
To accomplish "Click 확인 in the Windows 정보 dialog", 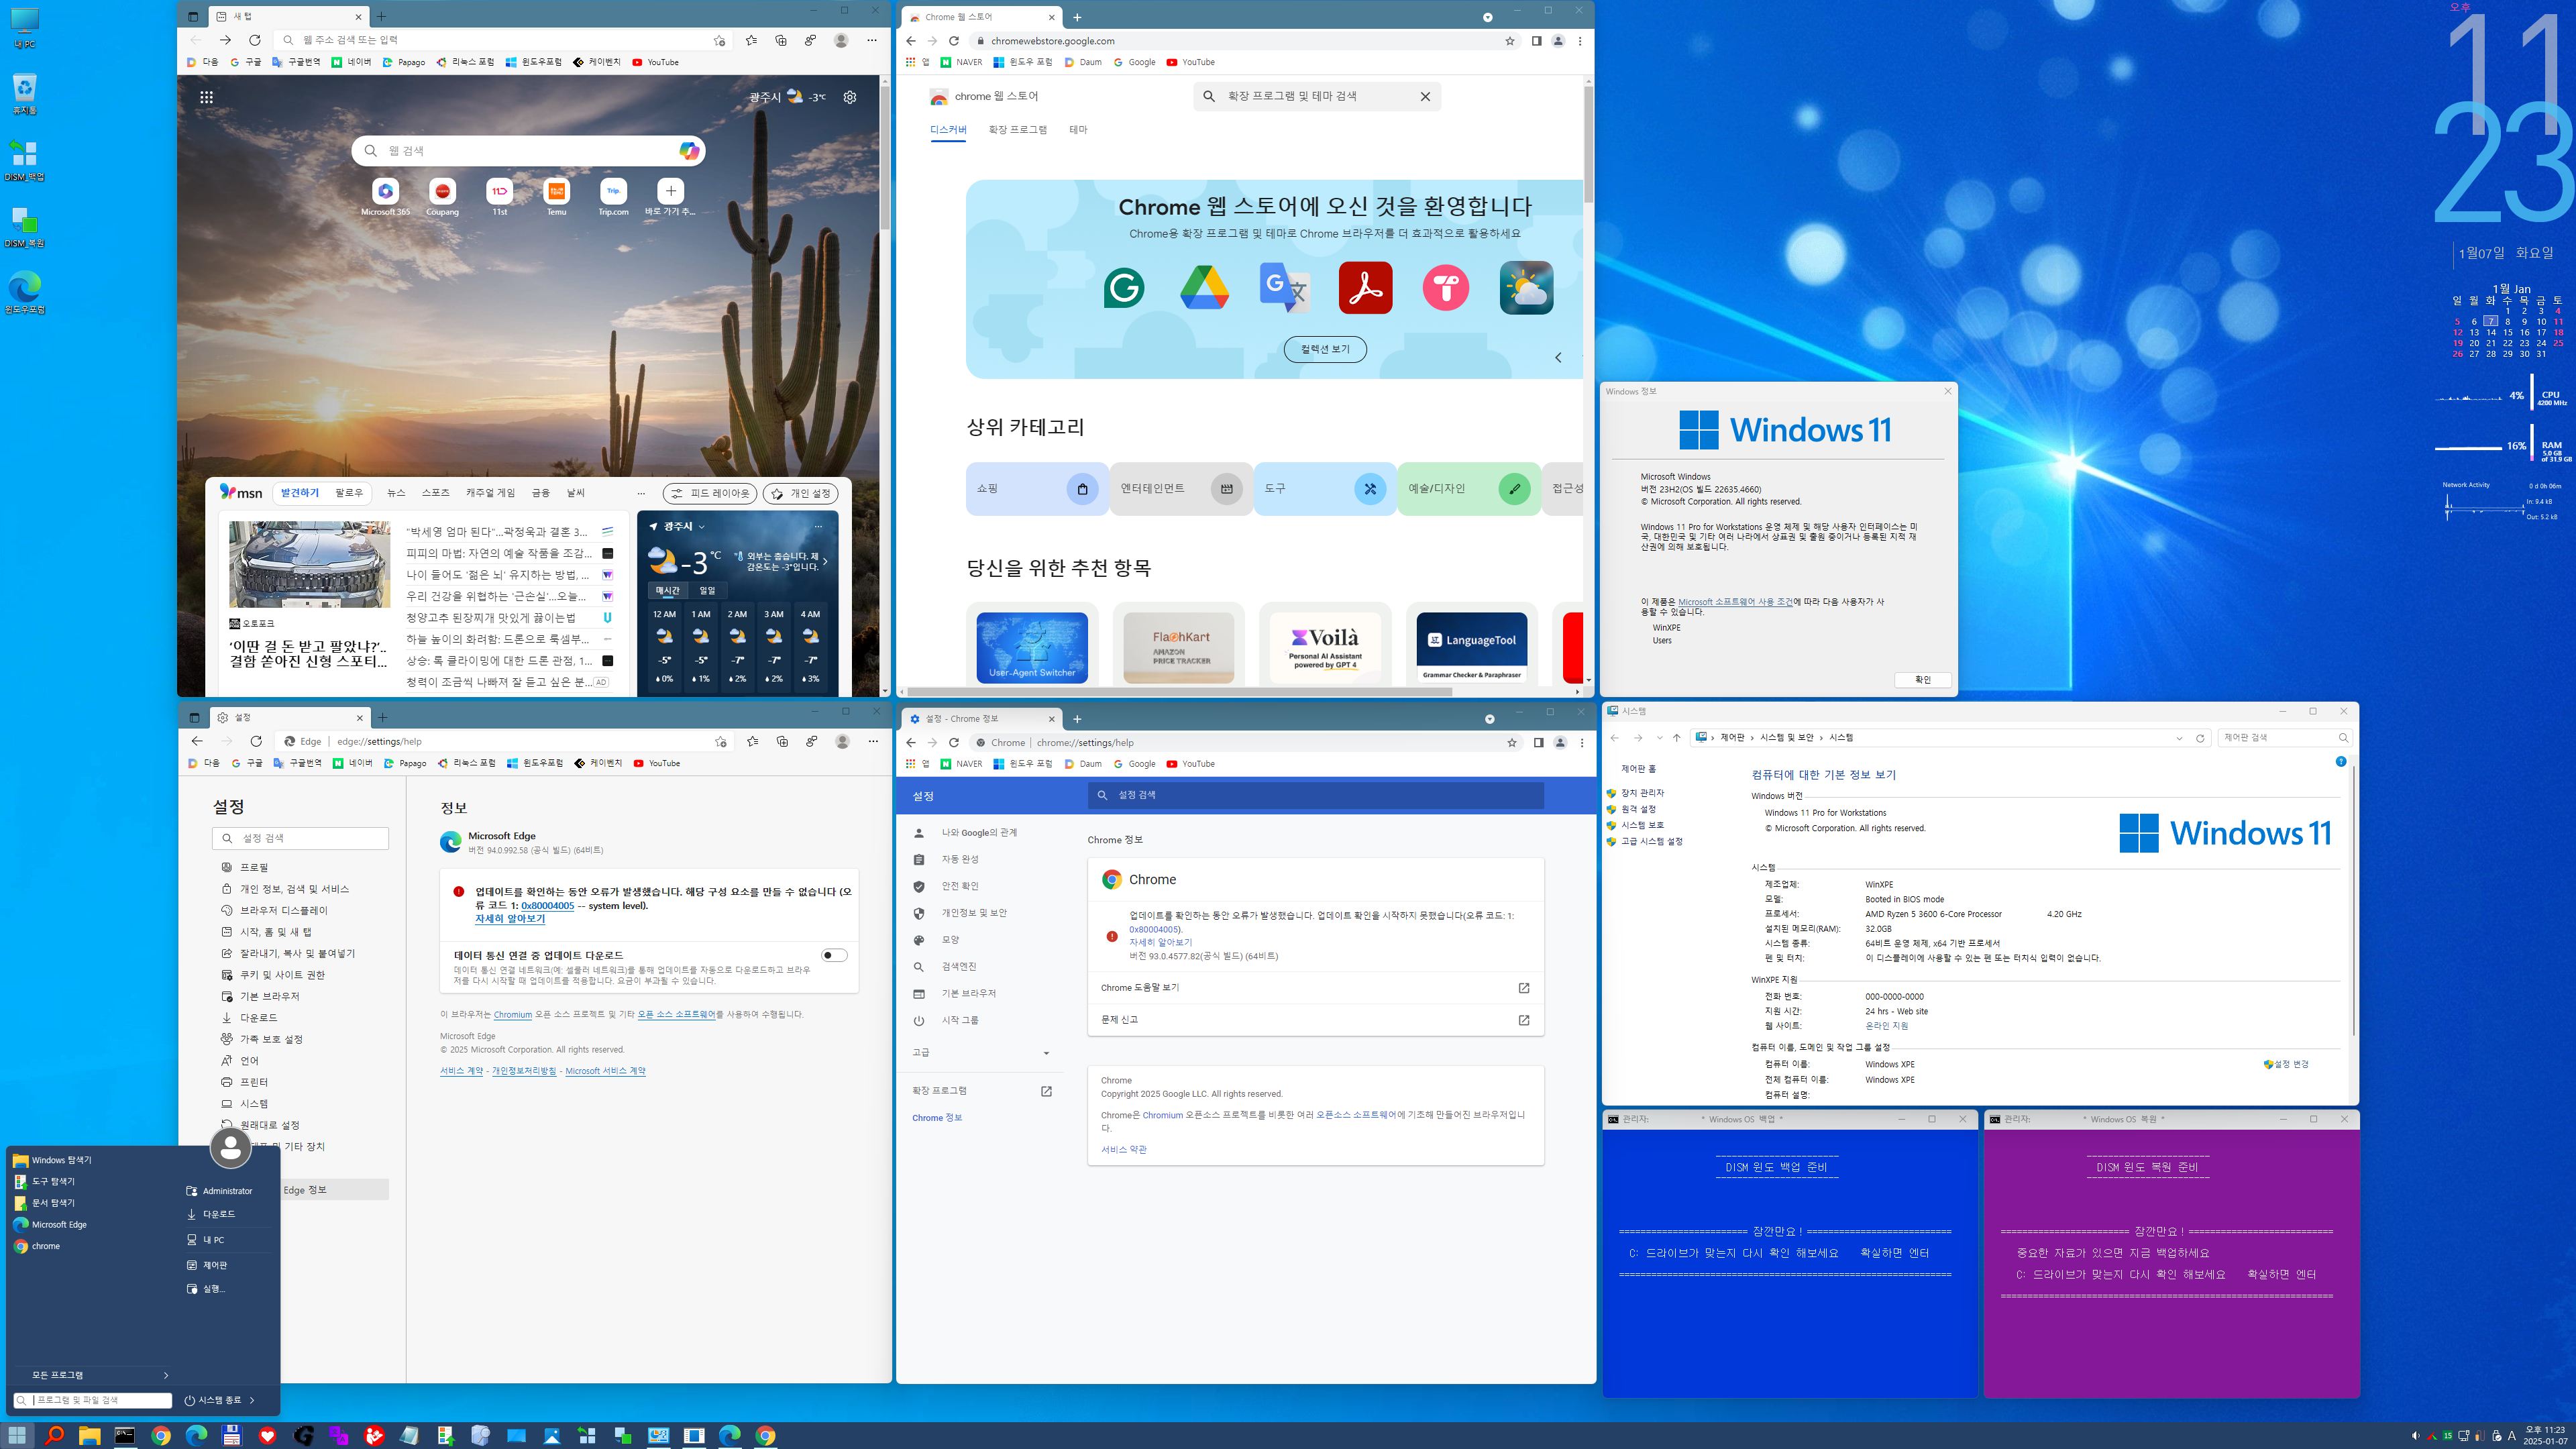I will [1922, 680].
